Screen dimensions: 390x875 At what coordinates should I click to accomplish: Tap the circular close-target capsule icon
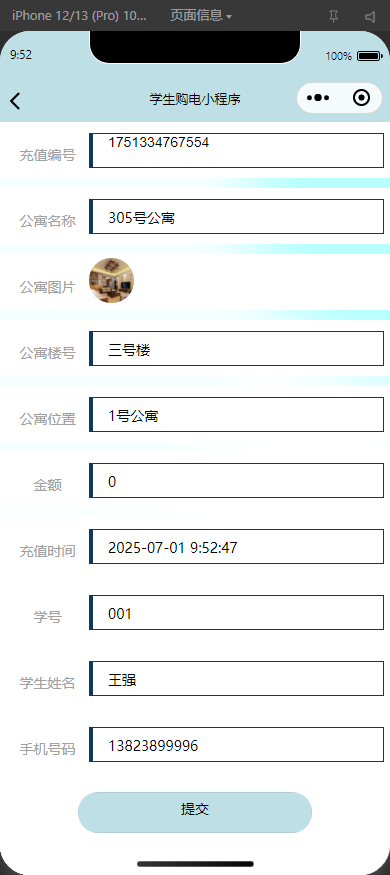[362, 98]
